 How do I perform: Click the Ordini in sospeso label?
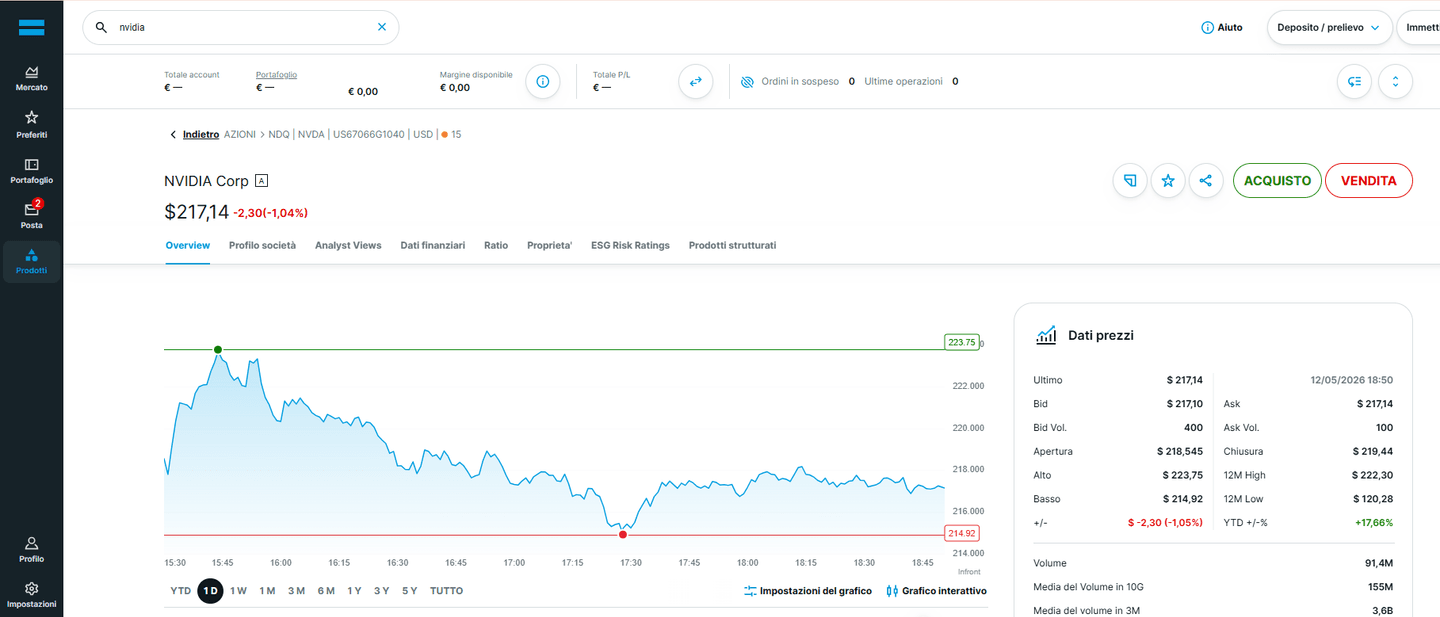(x=800, y=82)
